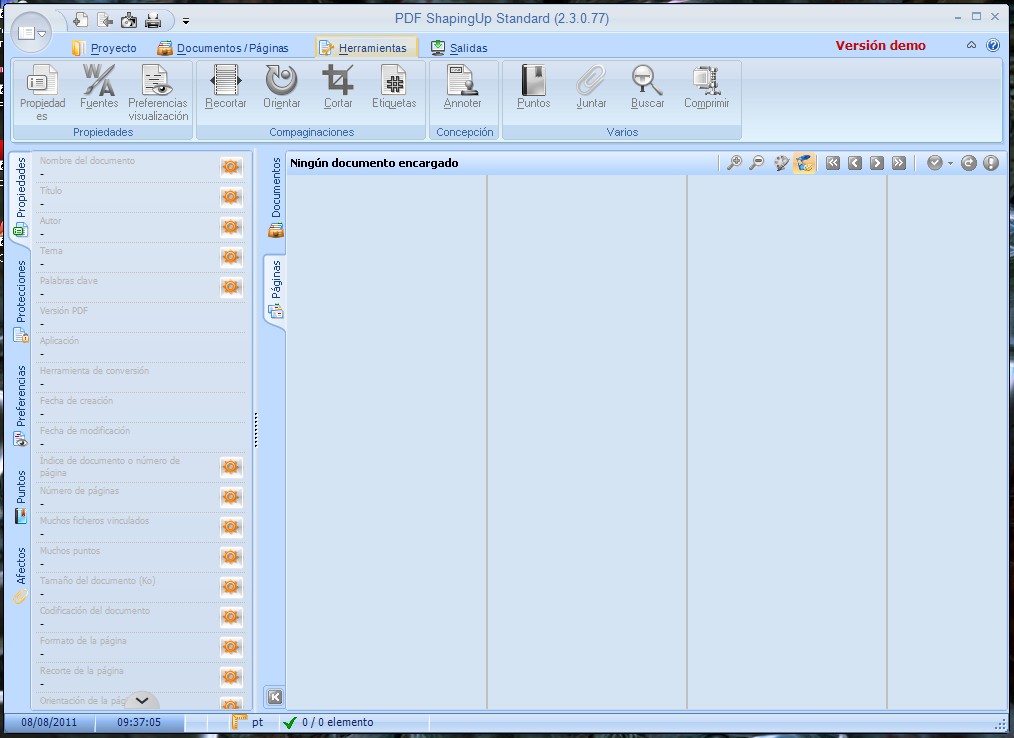Click the gear button beside Muchos puntos
The width and height of the screenshot is (1014, 738).
[231, 557]
